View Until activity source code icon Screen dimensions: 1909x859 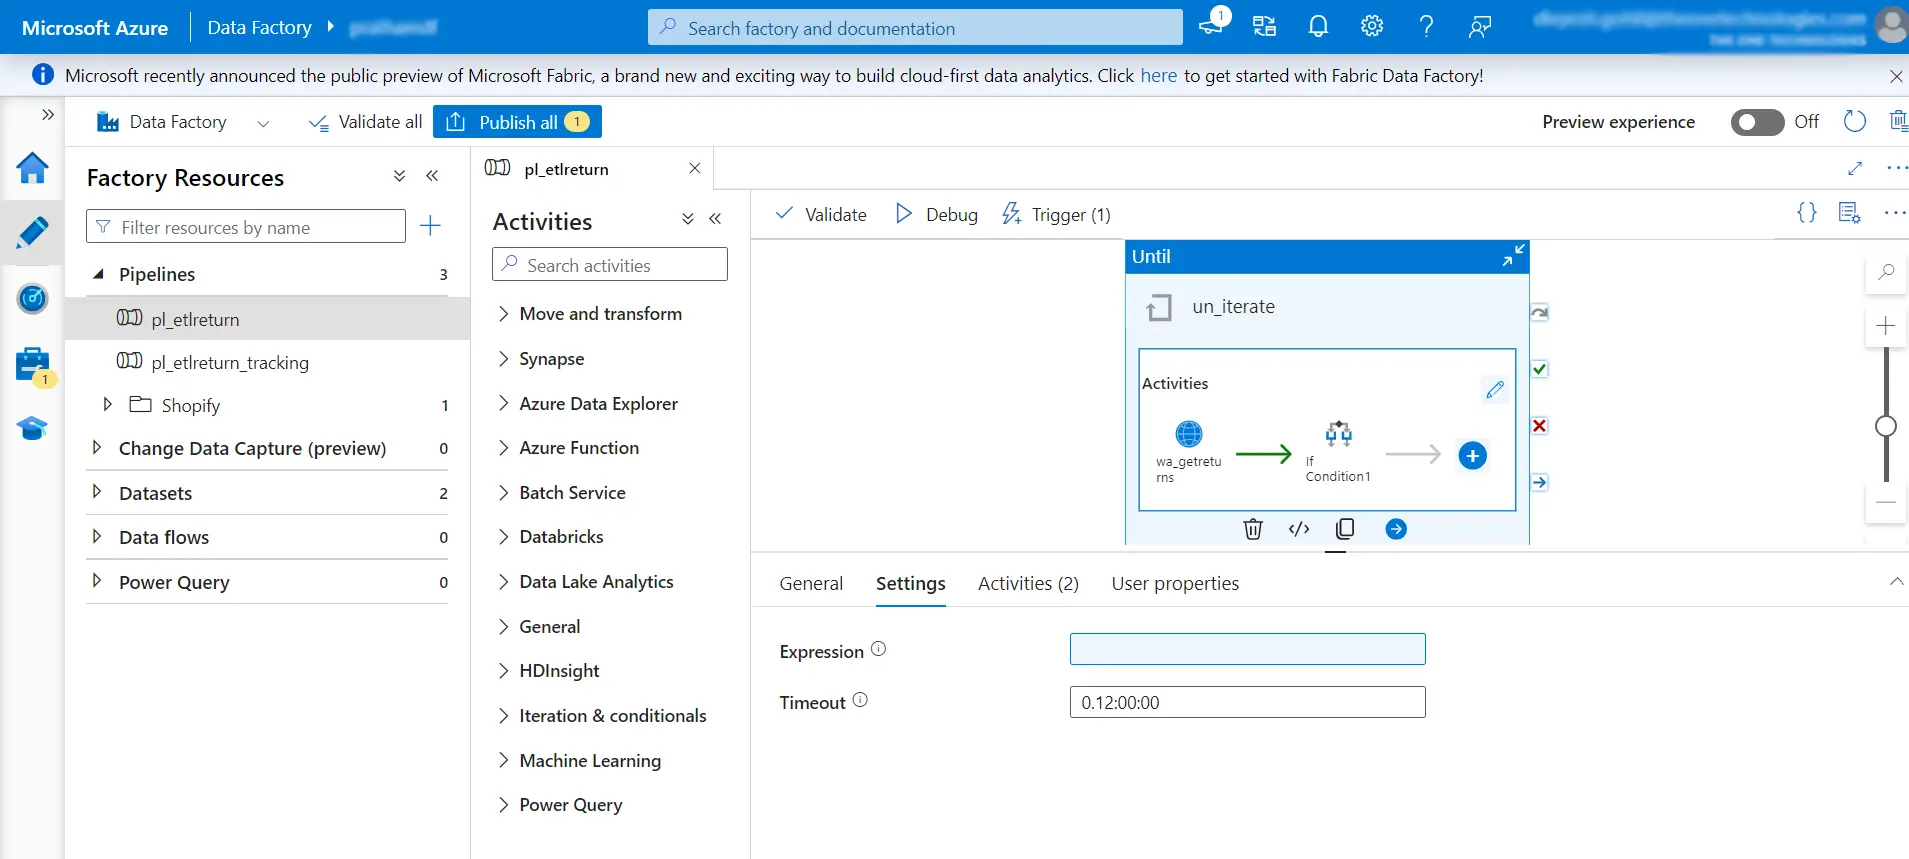click(x=1299, y=529)
